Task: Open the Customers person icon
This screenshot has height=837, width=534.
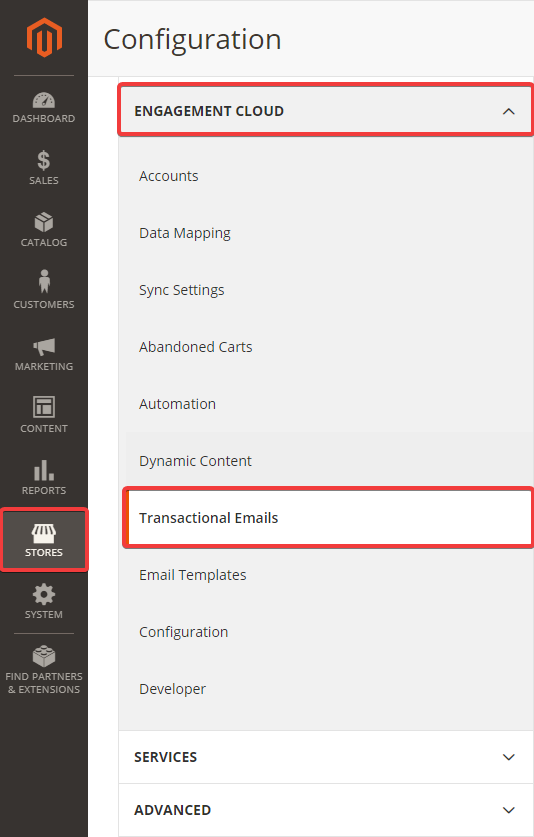Action: click(x=44, y=281)
